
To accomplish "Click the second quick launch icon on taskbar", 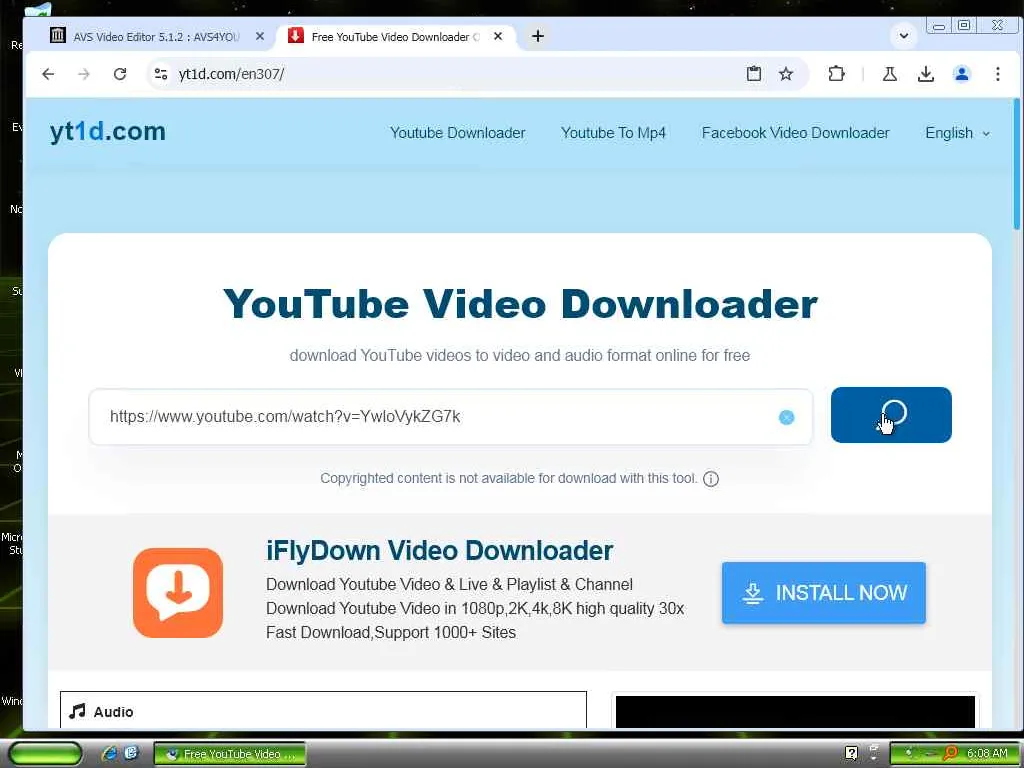I will coord(131,753).
